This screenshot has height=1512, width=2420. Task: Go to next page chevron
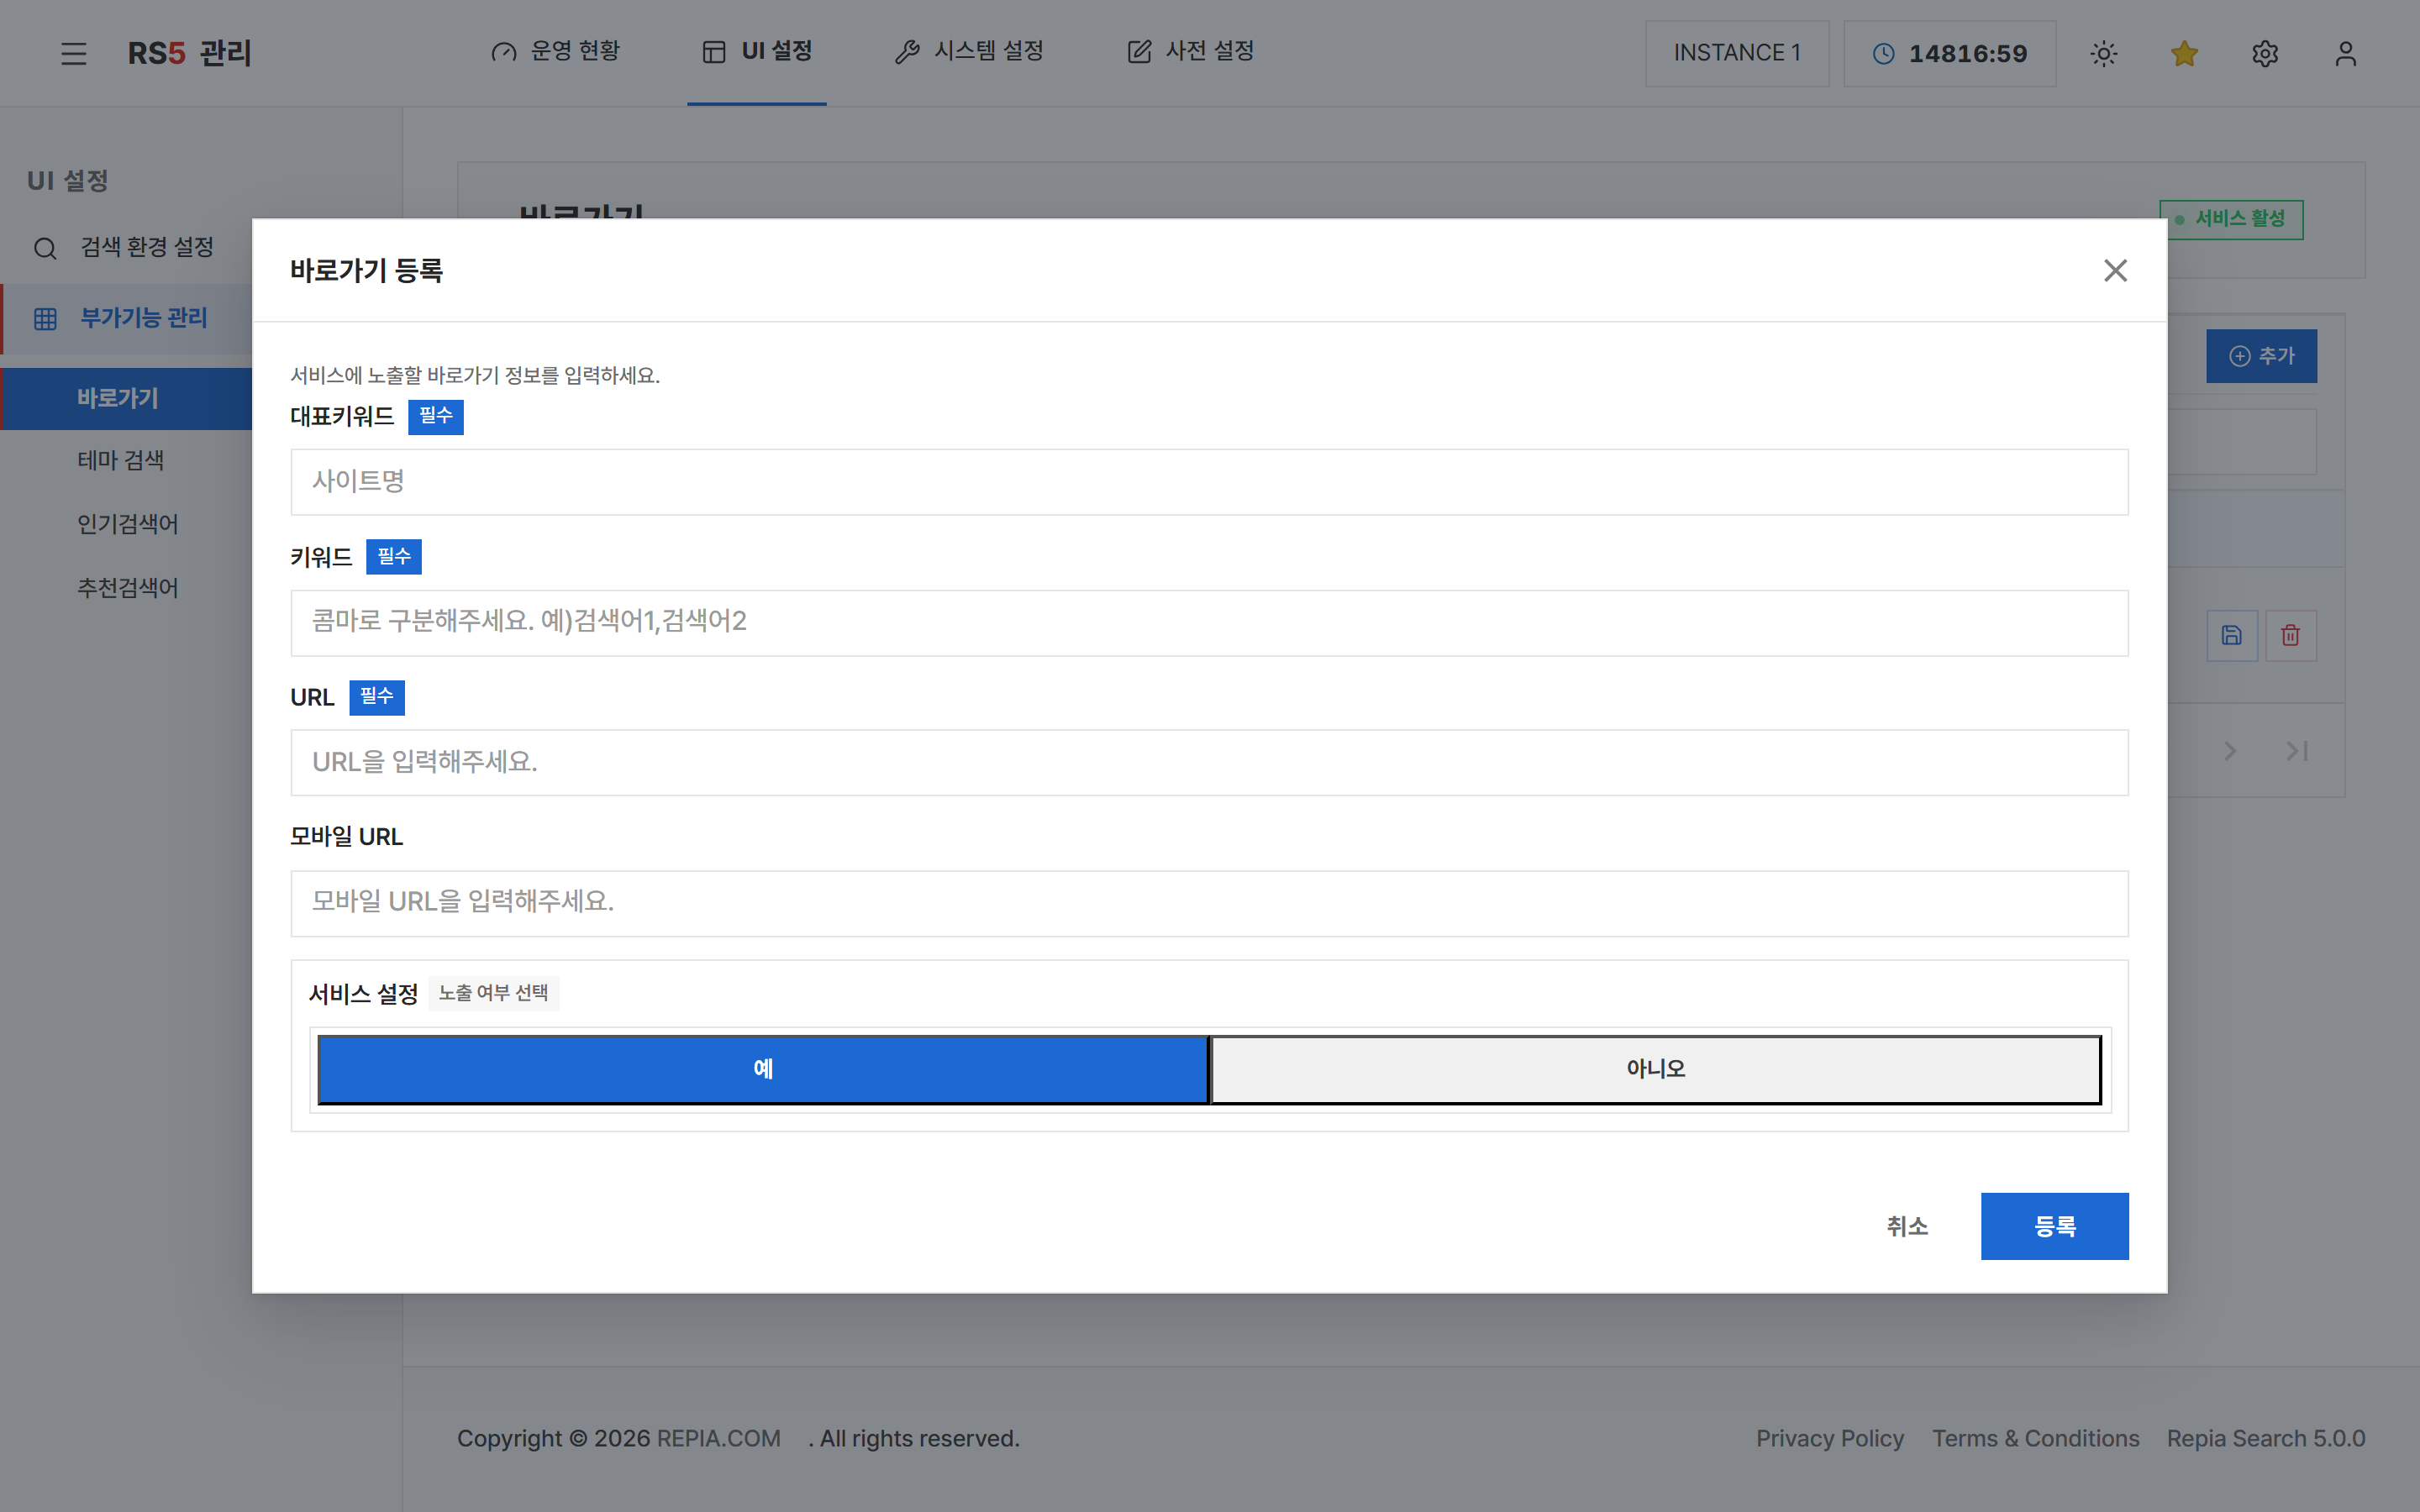point(2230,751)
